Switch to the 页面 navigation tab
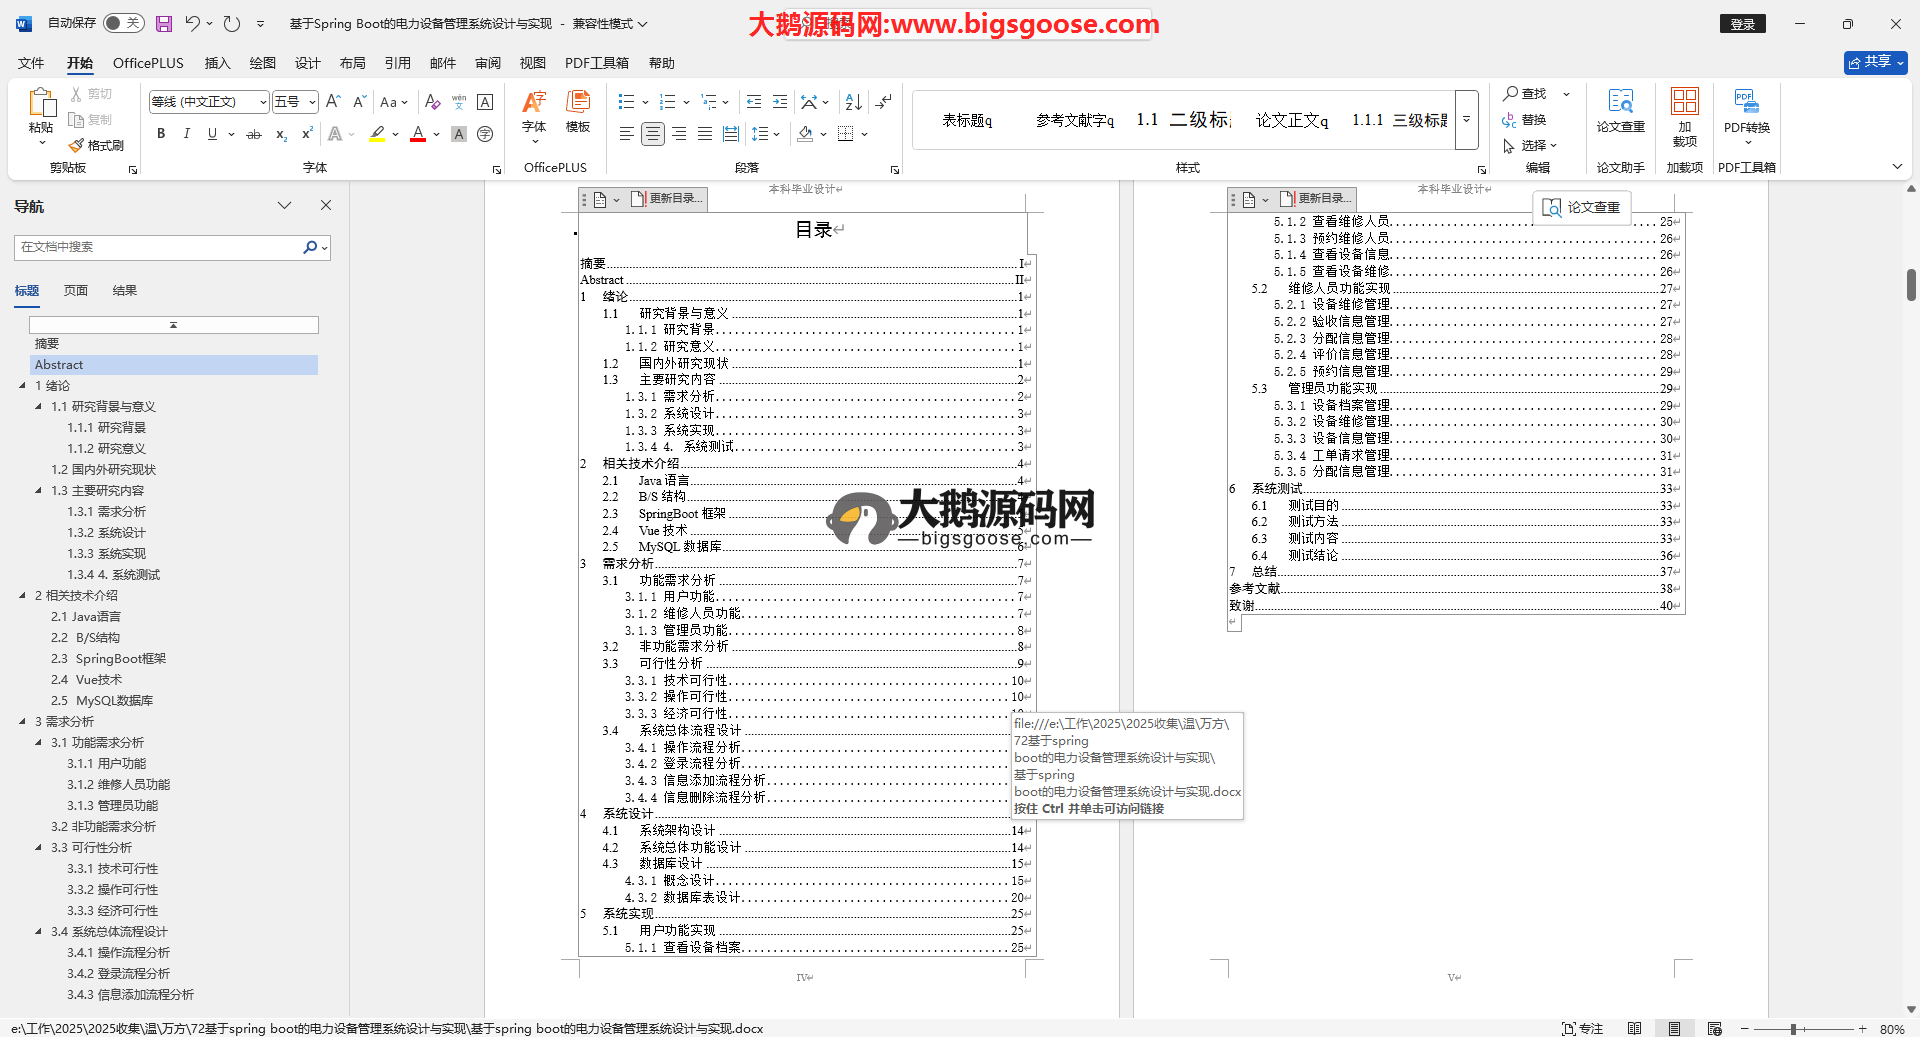This screenshot has width=1920, height=1037. coord(76,291)
